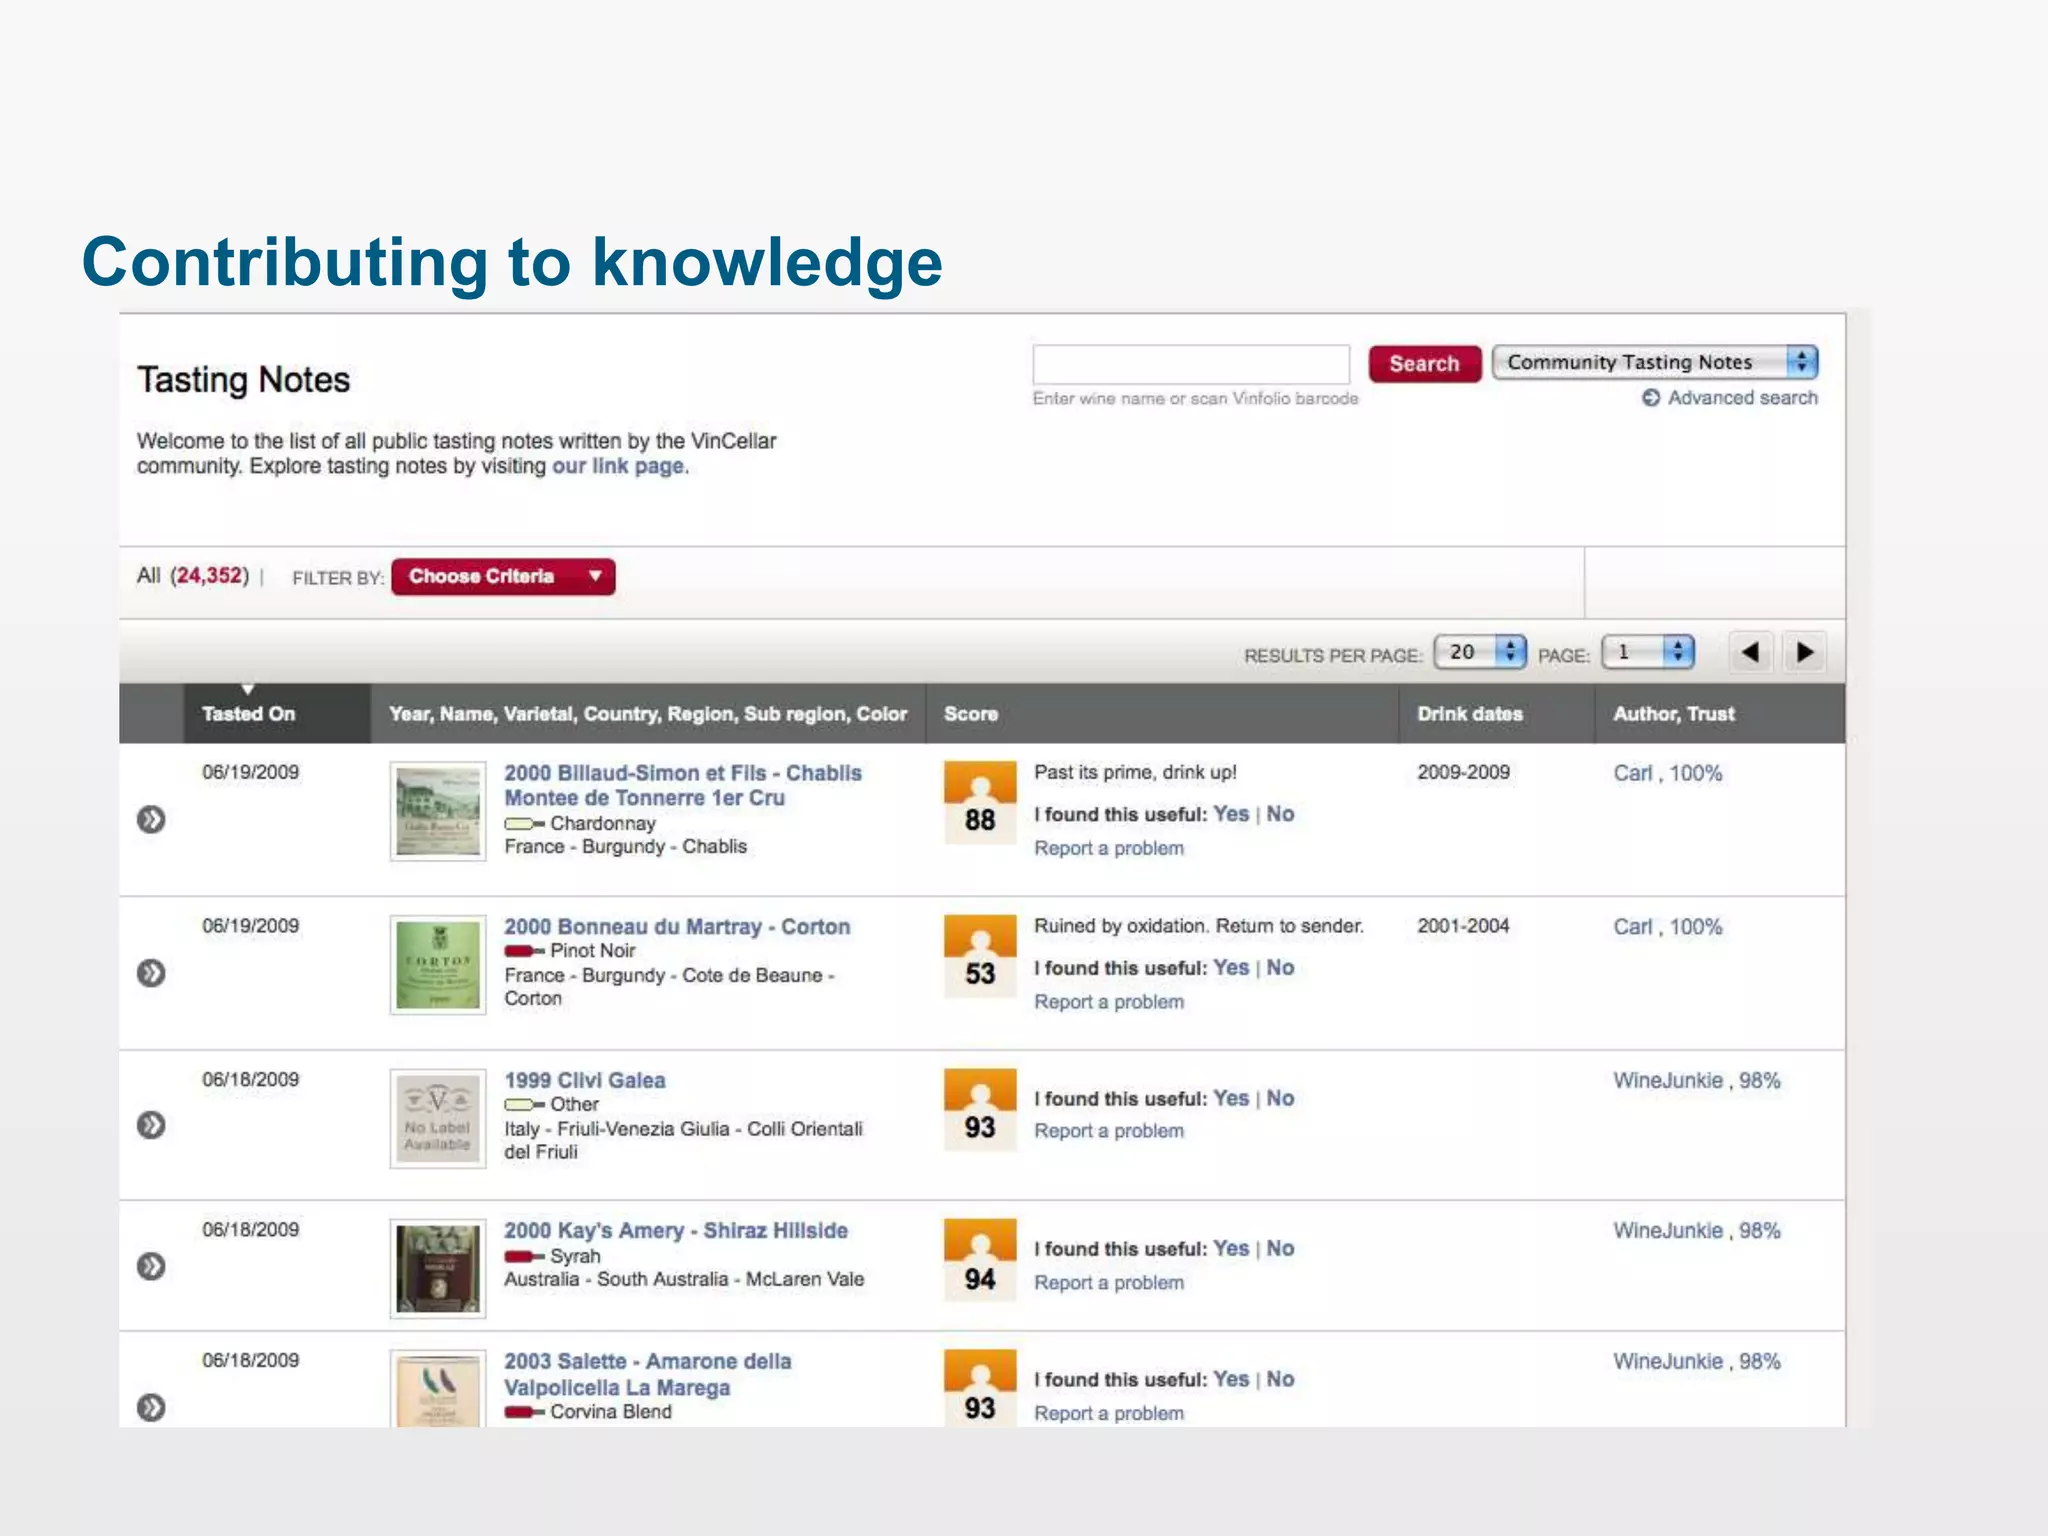Go to the next results page arrow
Screen dimensions: 2048x1536
pos(1805,653)
